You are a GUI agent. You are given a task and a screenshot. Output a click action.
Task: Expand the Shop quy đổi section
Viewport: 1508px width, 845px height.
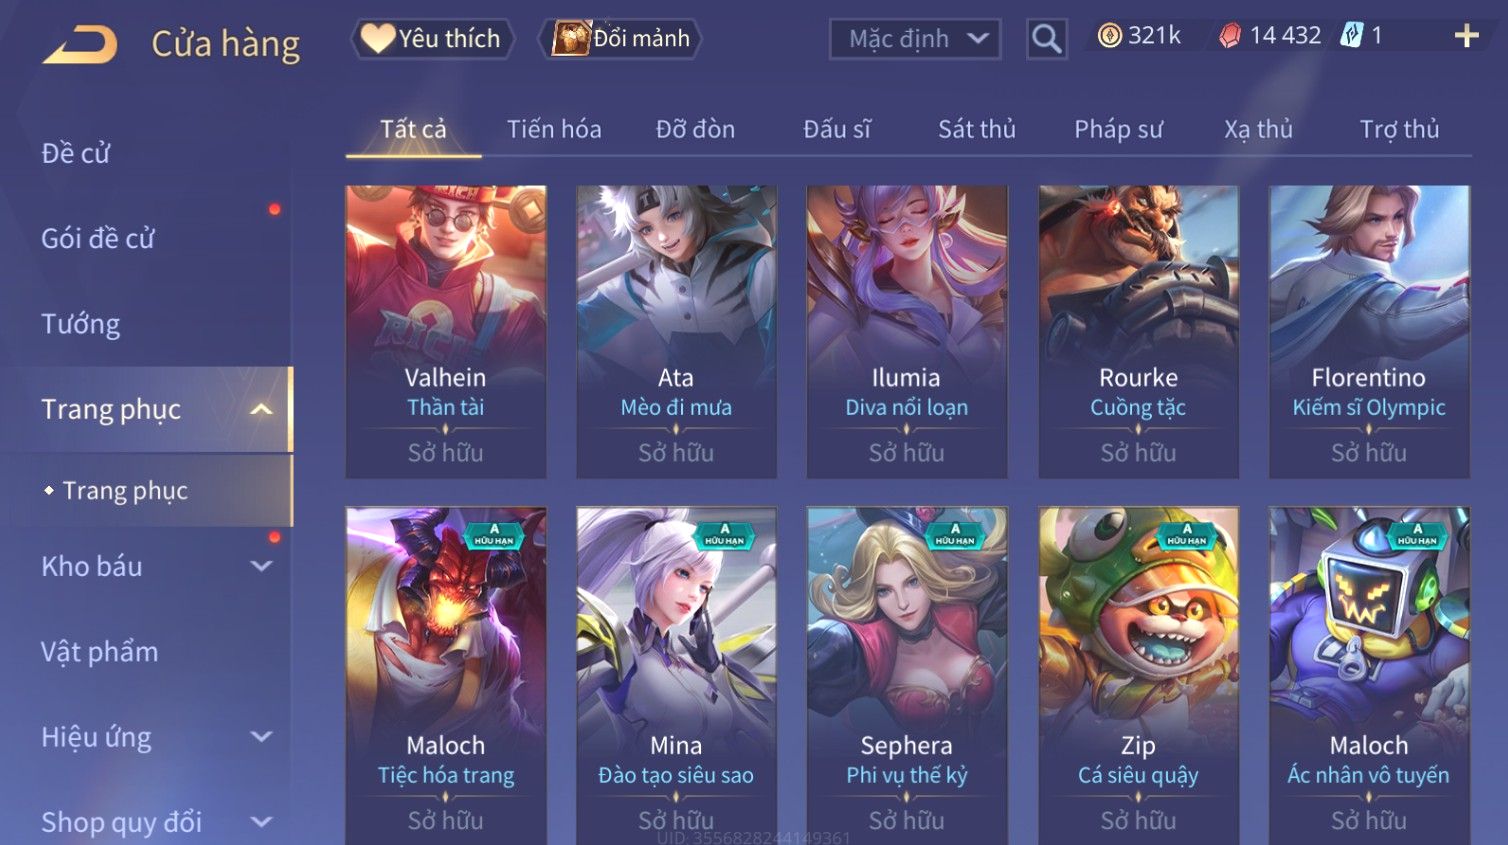coord(261,822)
